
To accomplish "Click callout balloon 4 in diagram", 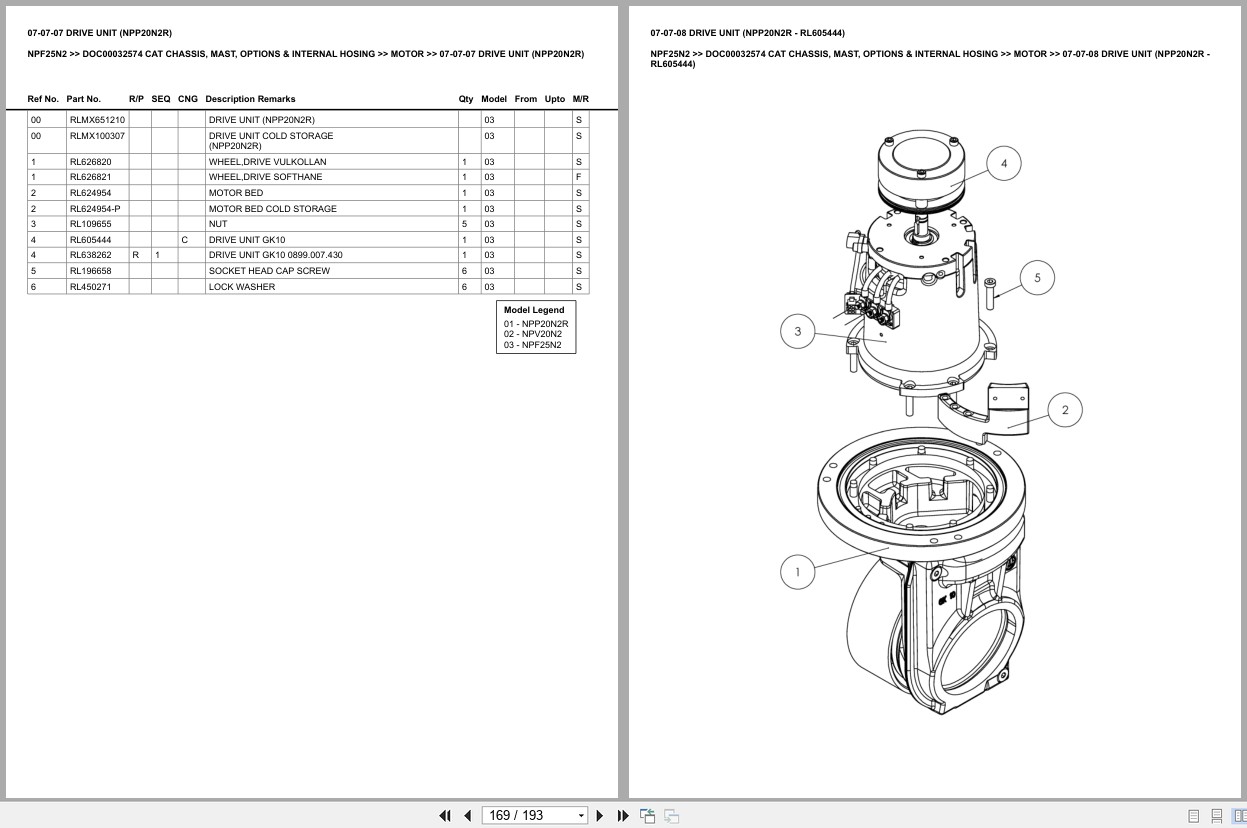I will 1004,163.
